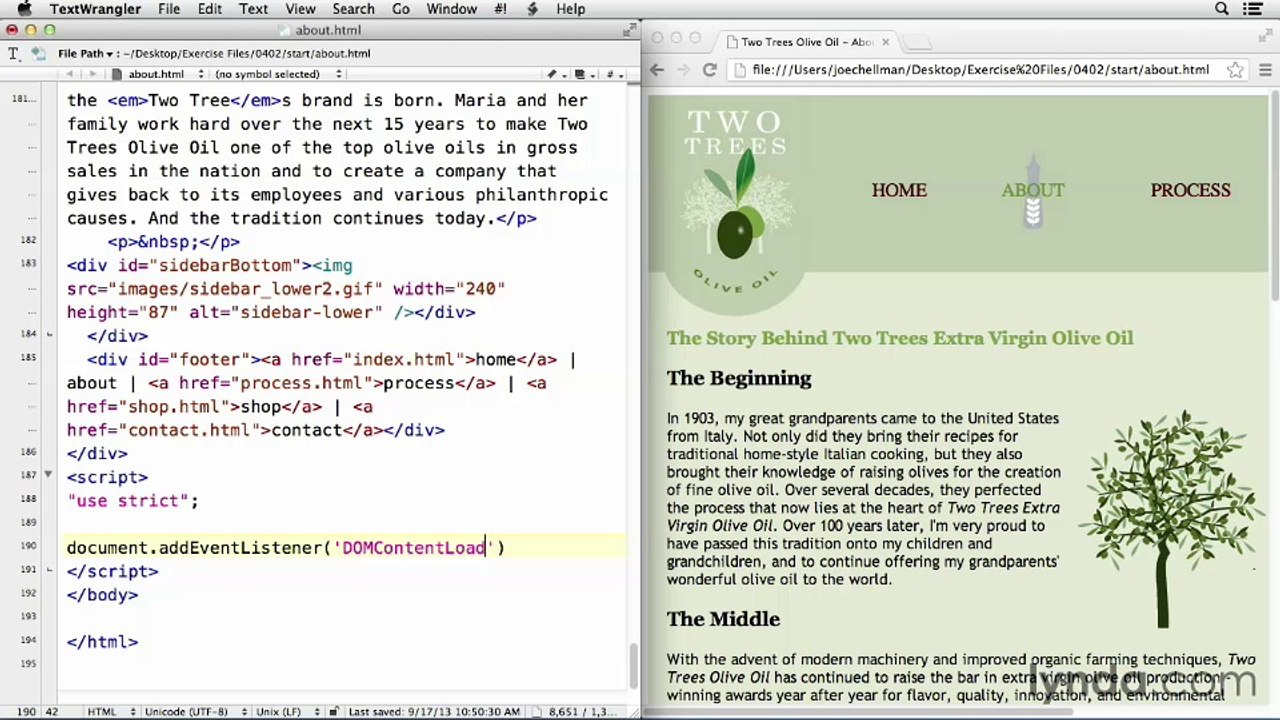Image resolution: width=1280 pixels, height=720 pixels.
Task: Click the fold marker at line 191
Action: [x=48, y=569]
